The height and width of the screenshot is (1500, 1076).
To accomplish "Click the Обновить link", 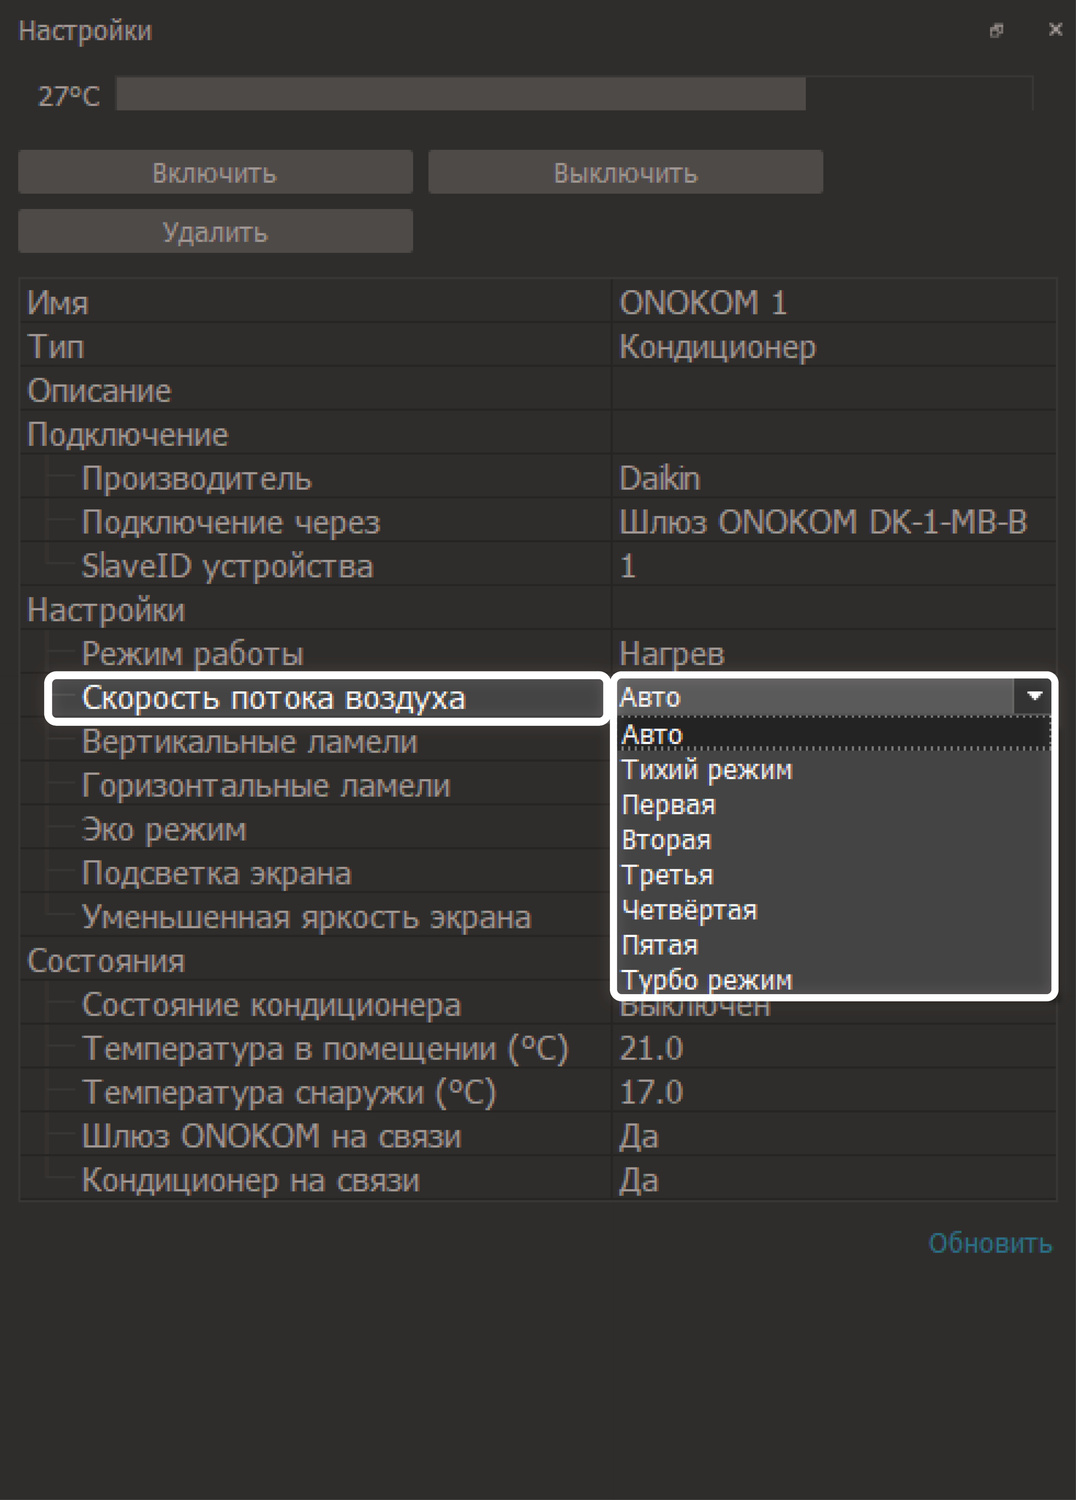I will pyautogui.click(x=989, y=1243).
